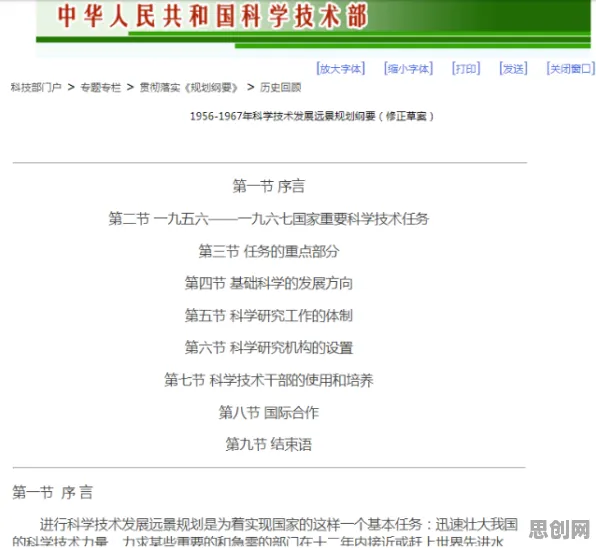This screenshot has height=548, width=596.
Task: Click the 放大字体 link
Action: 341,69
